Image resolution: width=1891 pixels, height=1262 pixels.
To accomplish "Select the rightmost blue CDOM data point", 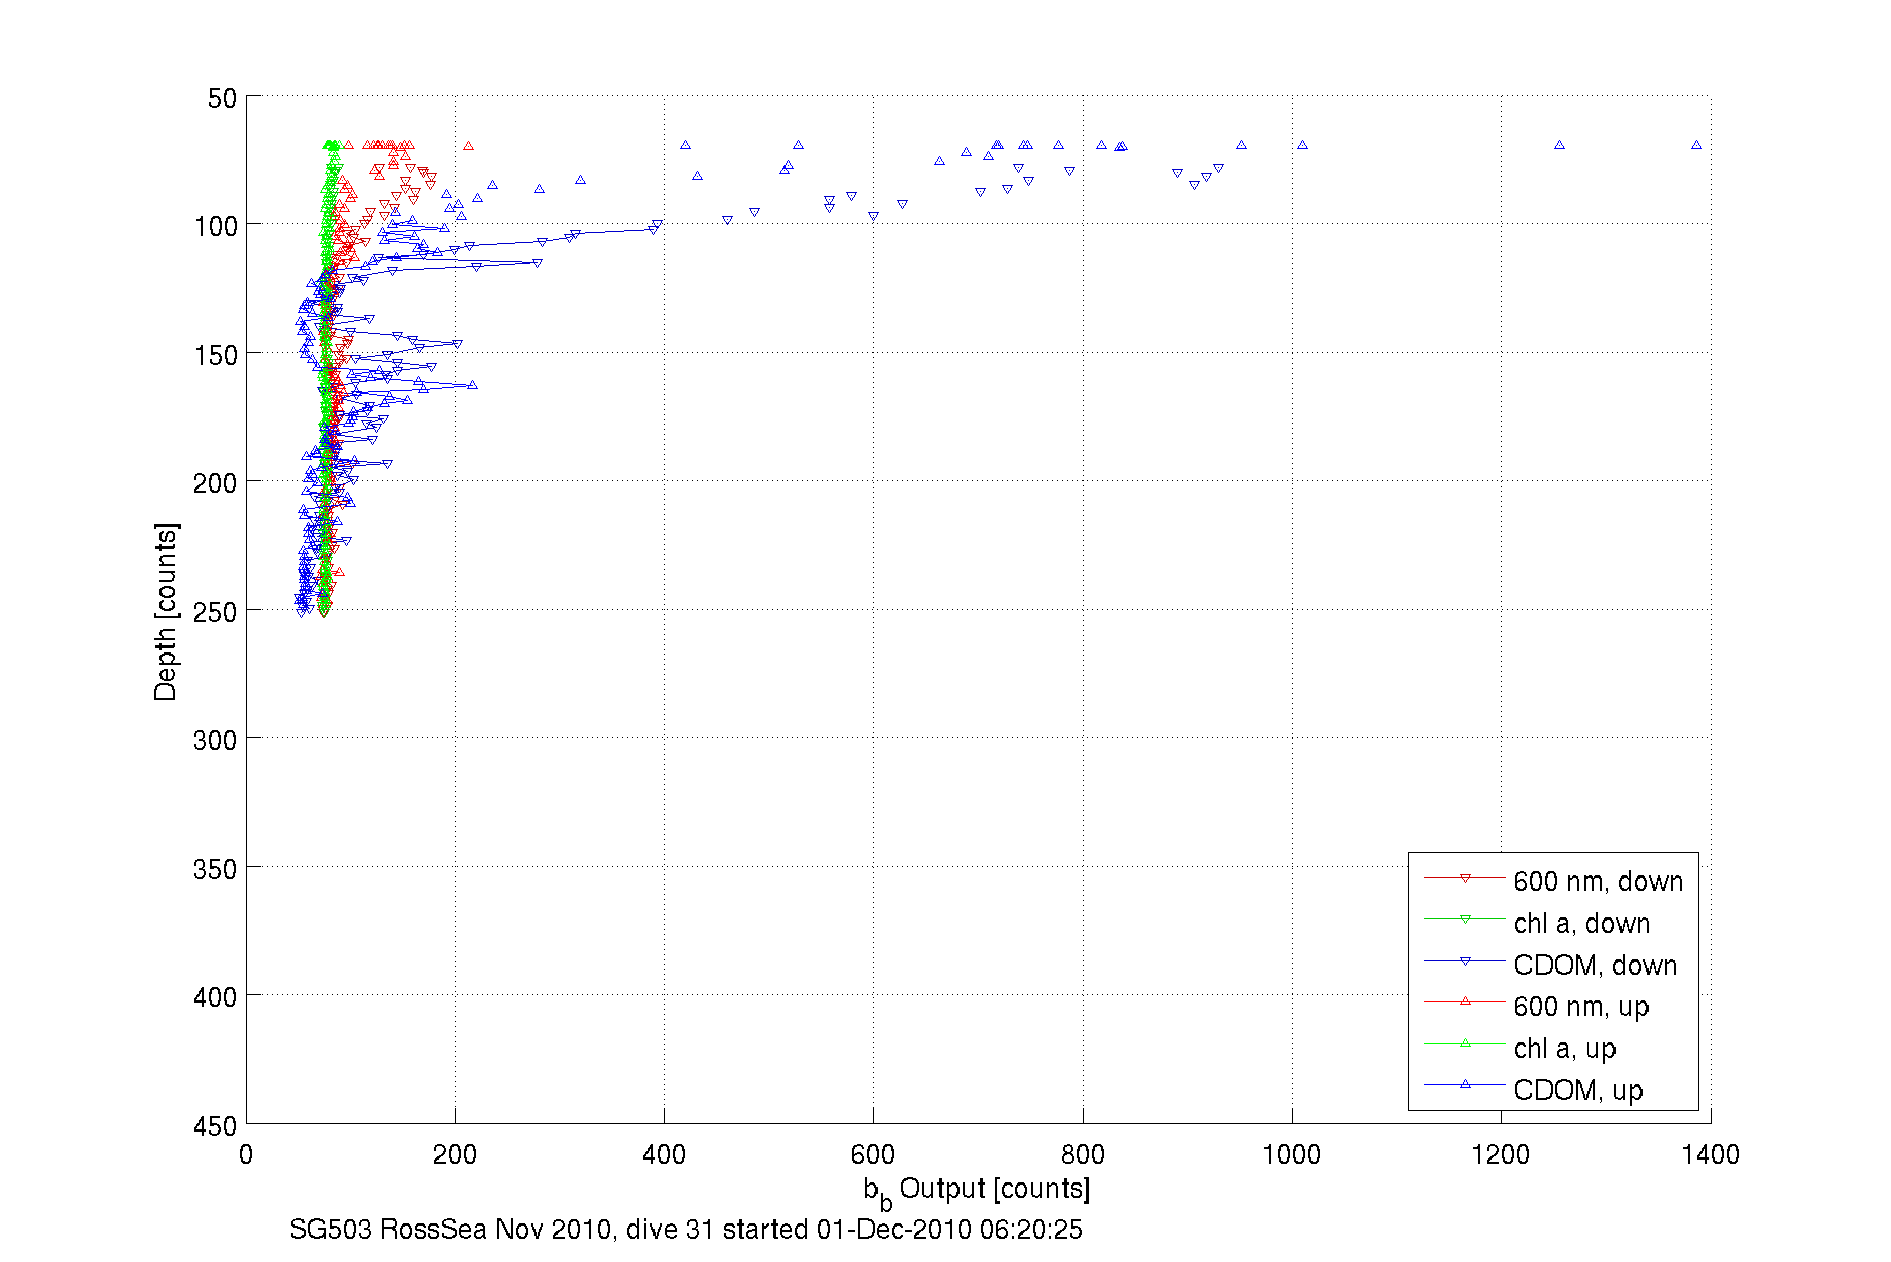I will 1696,146.
